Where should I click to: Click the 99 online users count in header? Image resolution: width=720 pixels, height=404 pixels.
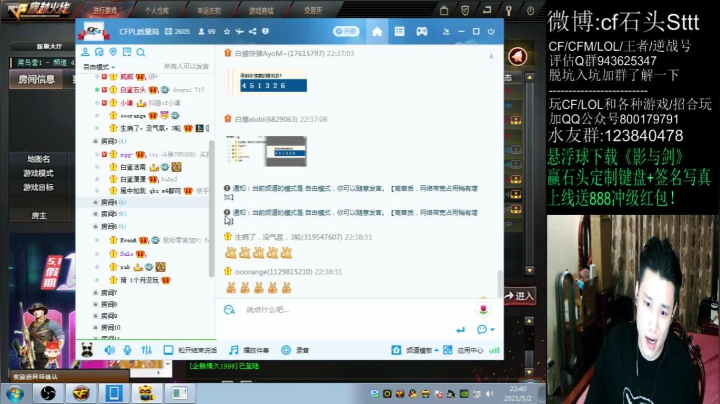[x=207, y=31]
